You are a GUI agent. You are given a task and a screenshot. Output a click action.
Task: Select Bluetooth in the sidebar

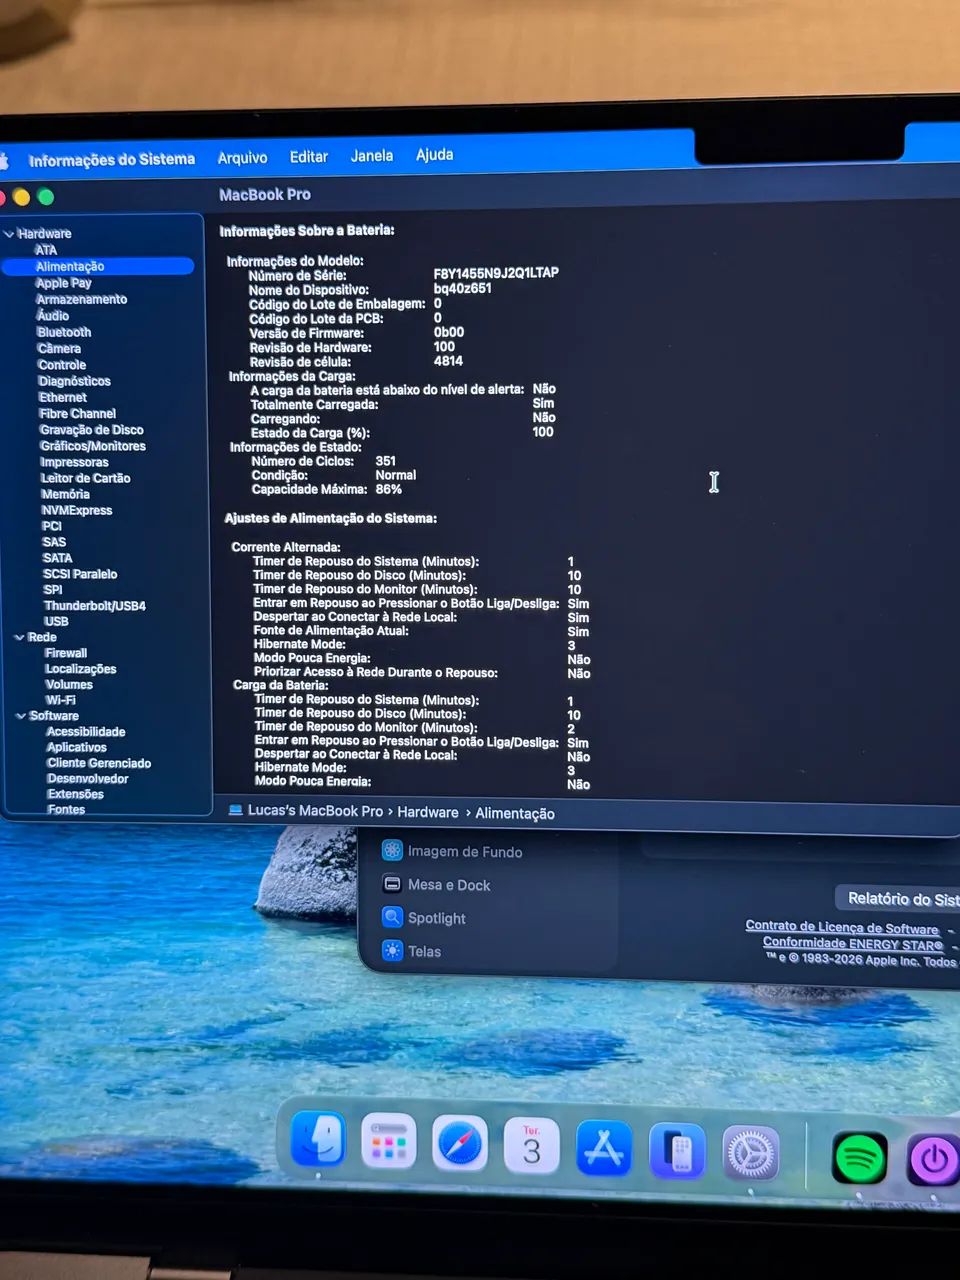click(64, 332)
